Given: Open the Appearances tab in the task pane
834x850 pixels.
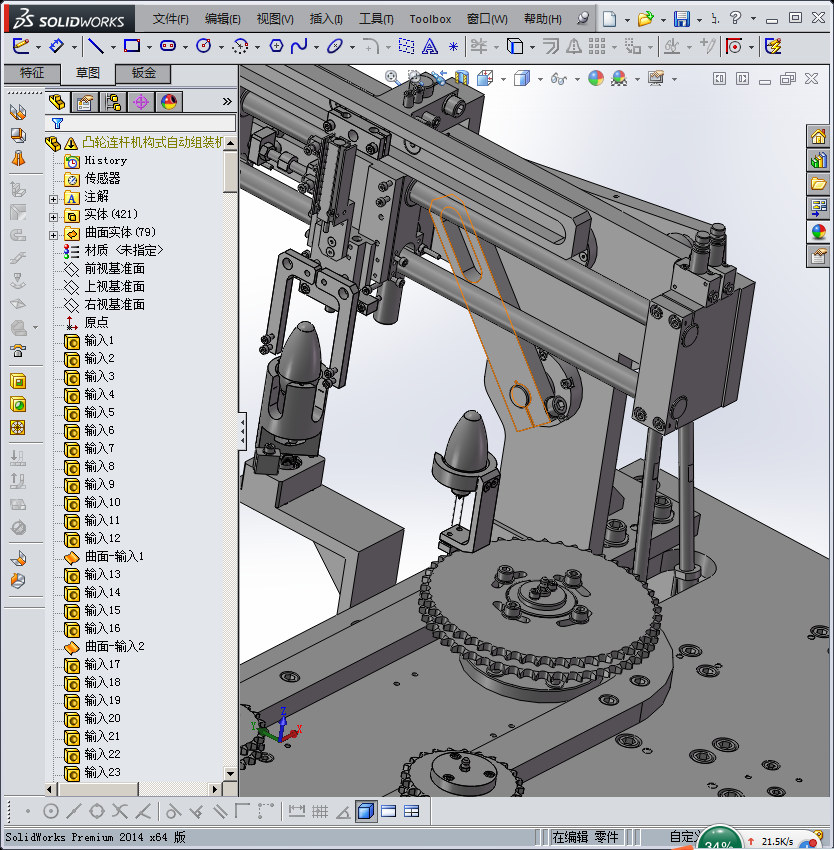Looking at the screenshot, I should (819, 232).
